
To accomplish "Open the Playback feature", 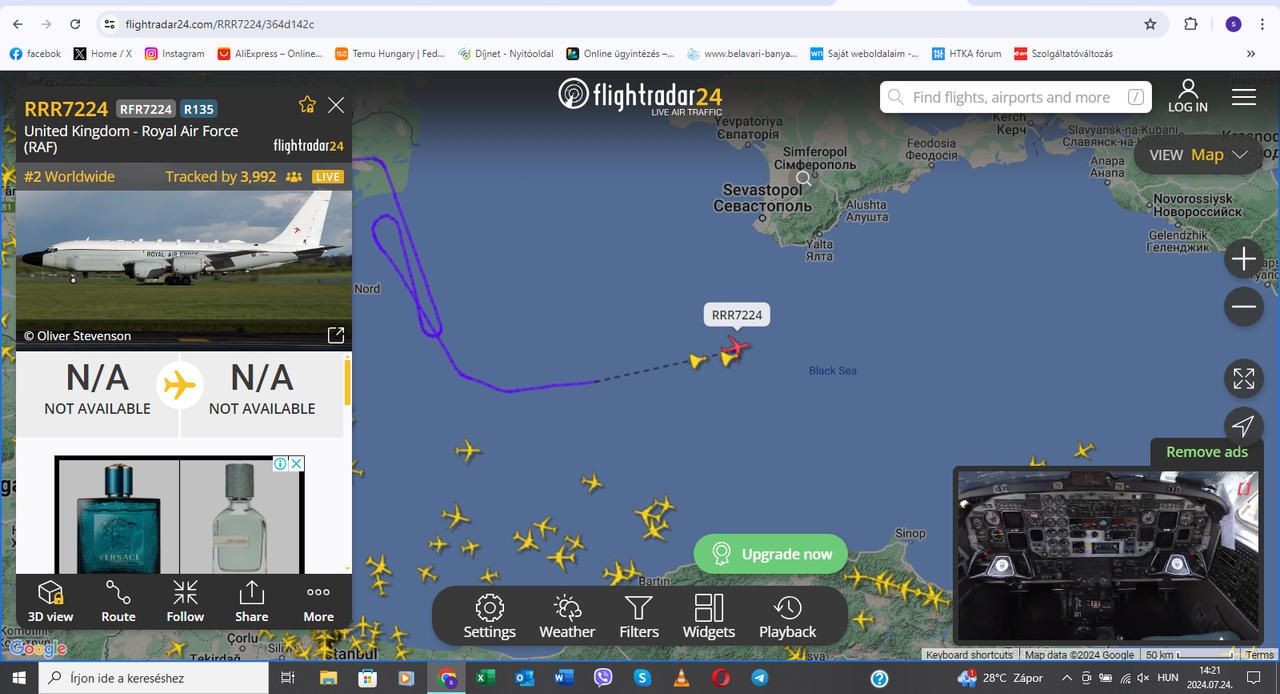I will pos(788,616).
